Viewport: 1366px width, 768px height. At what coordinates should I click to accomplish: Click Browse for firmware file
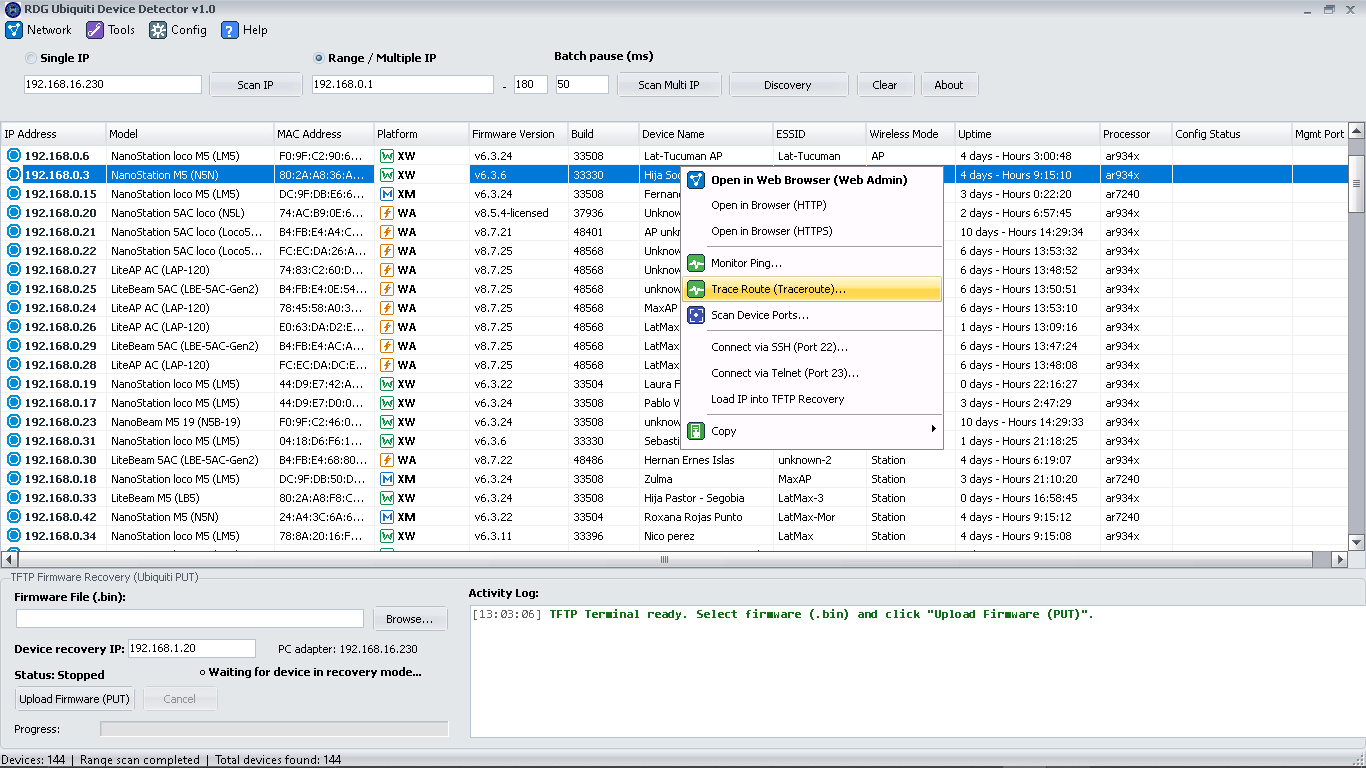point(410,619)
